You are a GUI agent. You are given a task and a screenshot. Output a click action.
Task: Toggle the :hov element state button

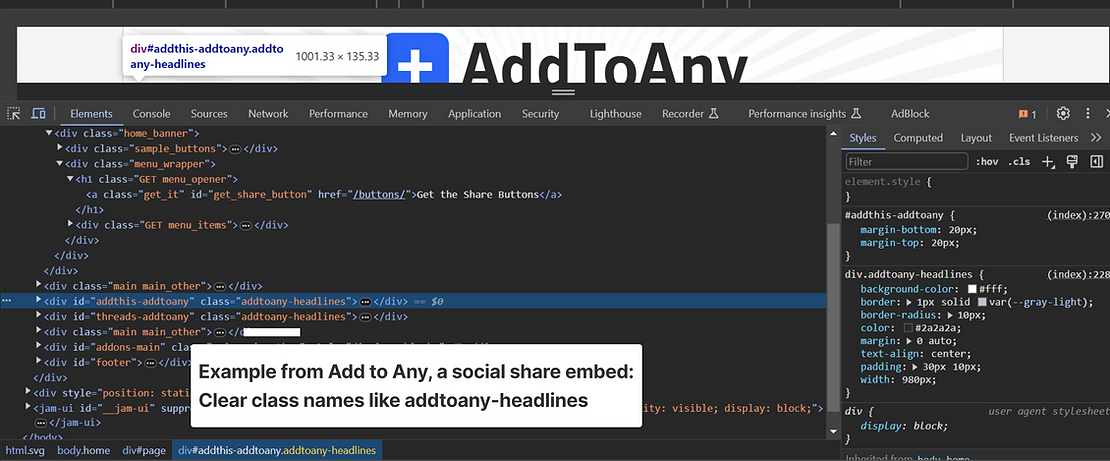coord(987,161)
